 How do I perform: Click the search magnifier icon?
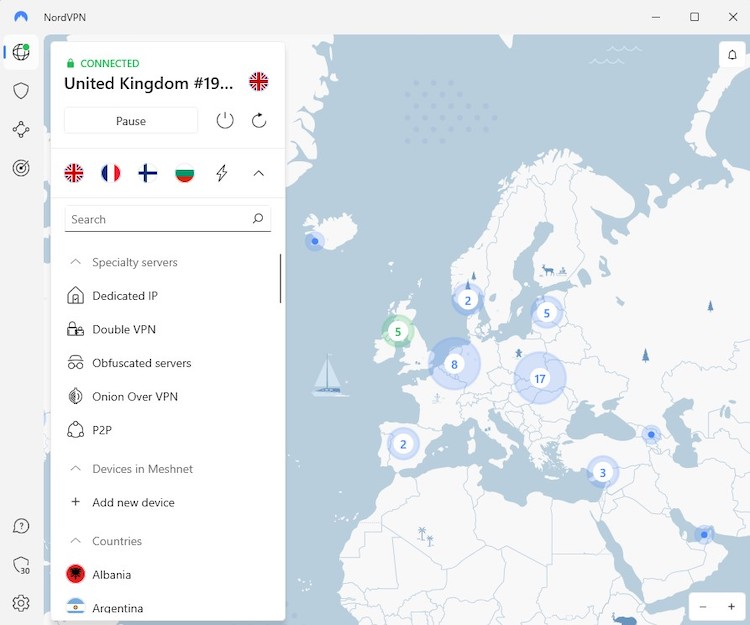point(258,219)
